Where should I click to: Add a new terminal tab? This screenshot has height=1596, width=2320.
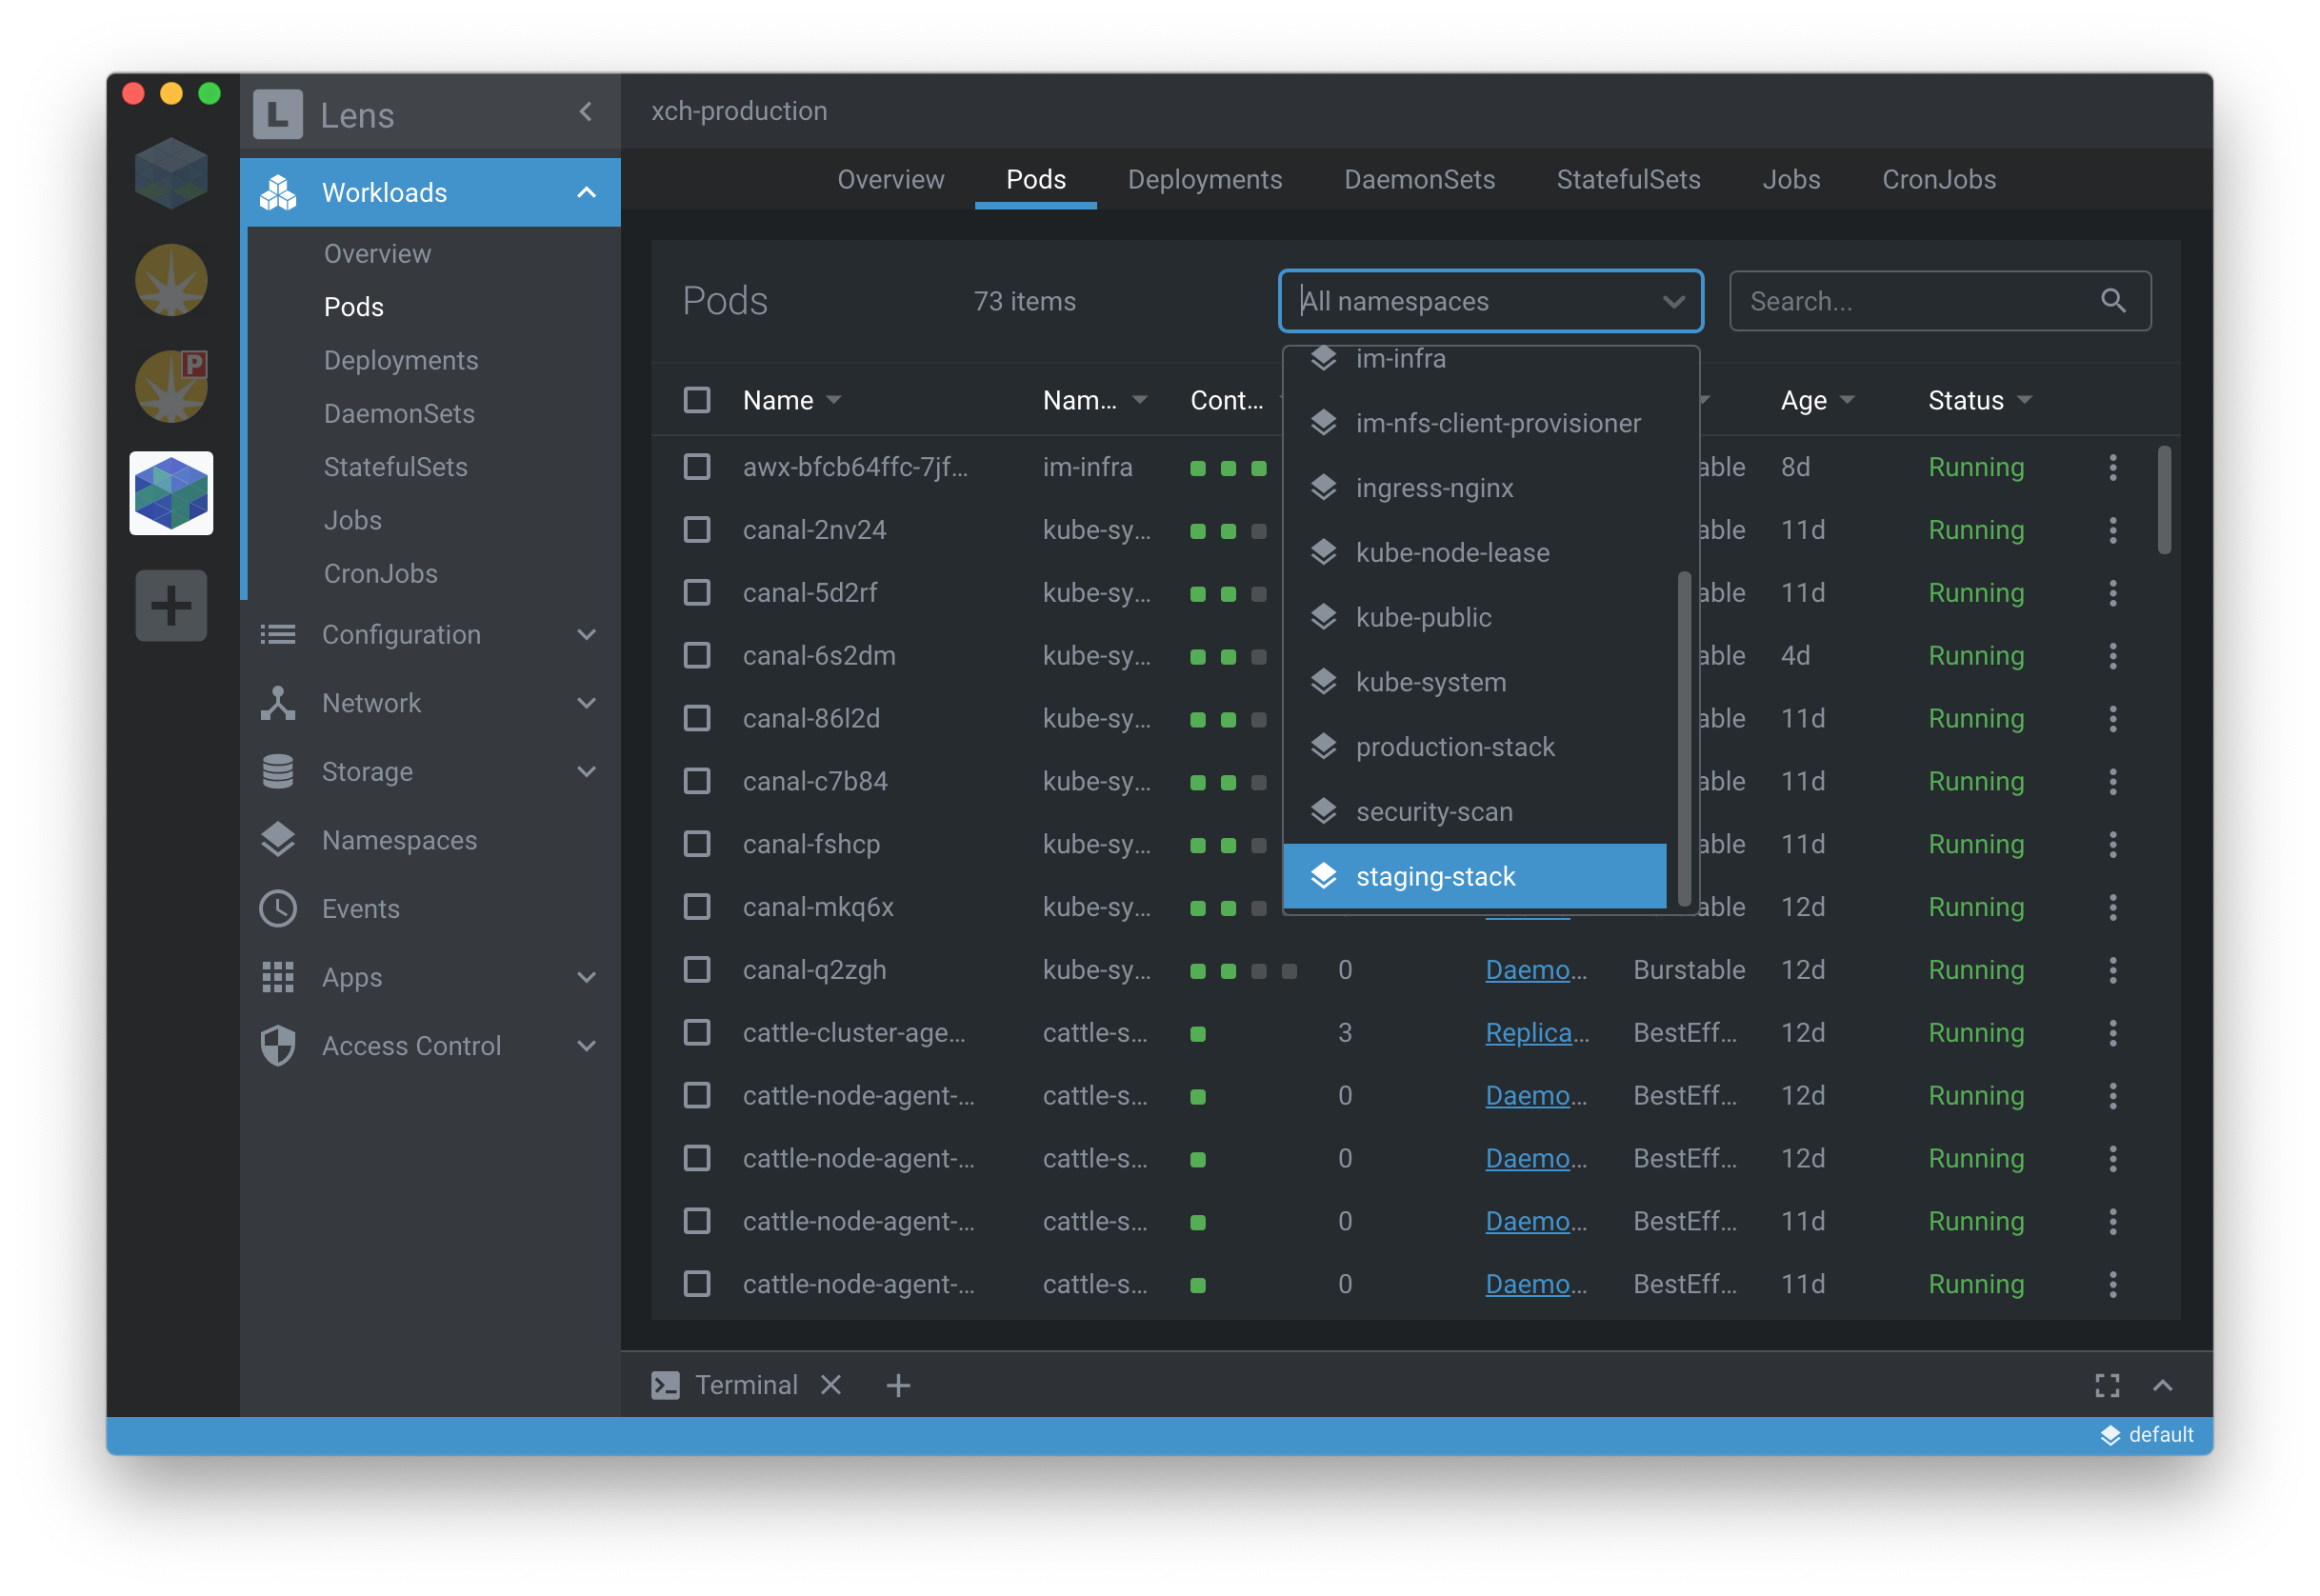coord(898,1385)
